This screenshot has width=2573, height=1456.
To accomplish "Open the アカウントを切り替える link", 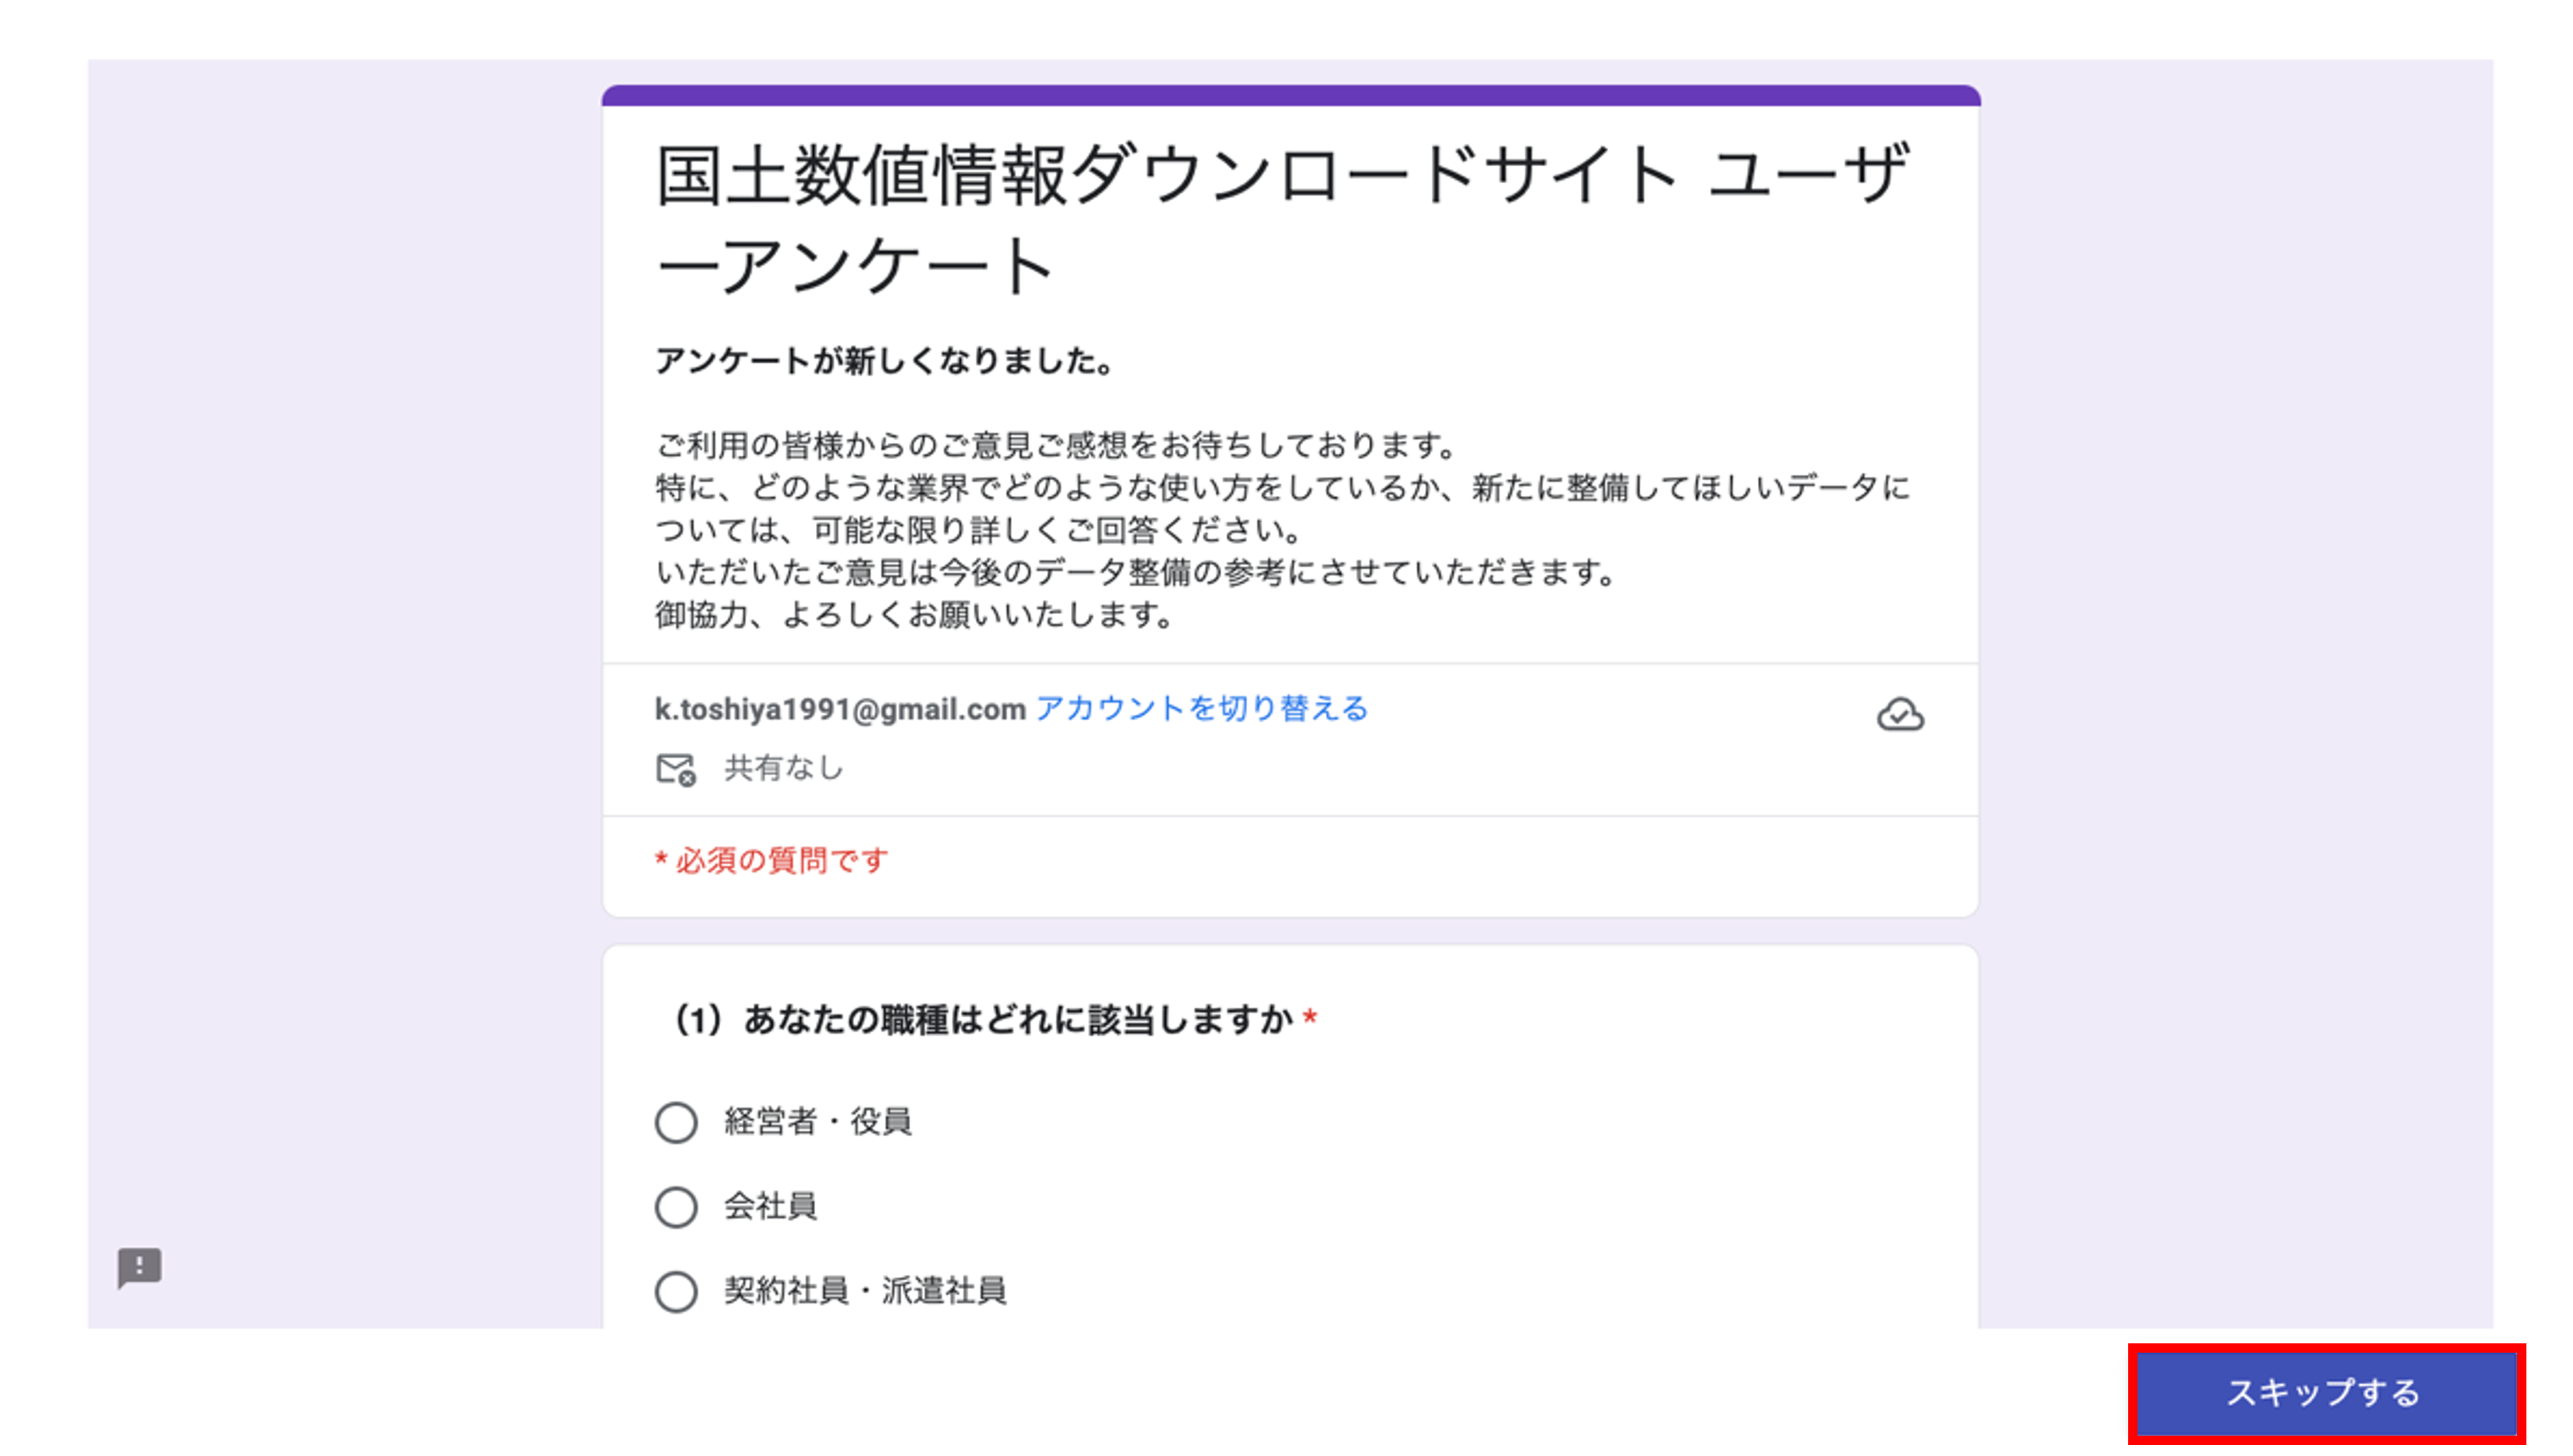I will click(1201, 709).
